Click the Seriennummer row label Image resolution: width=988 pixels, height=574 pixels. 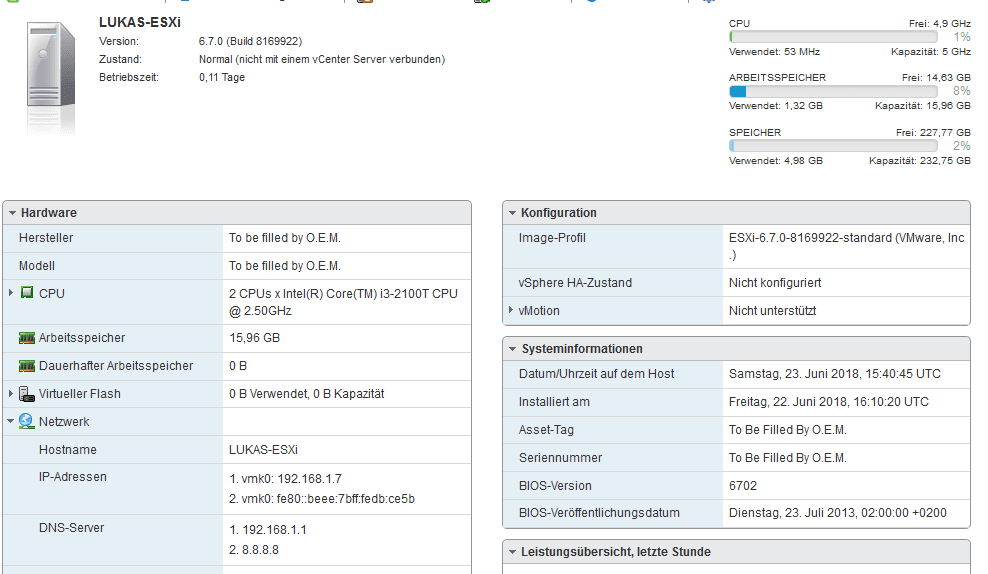tap(560, 457)
